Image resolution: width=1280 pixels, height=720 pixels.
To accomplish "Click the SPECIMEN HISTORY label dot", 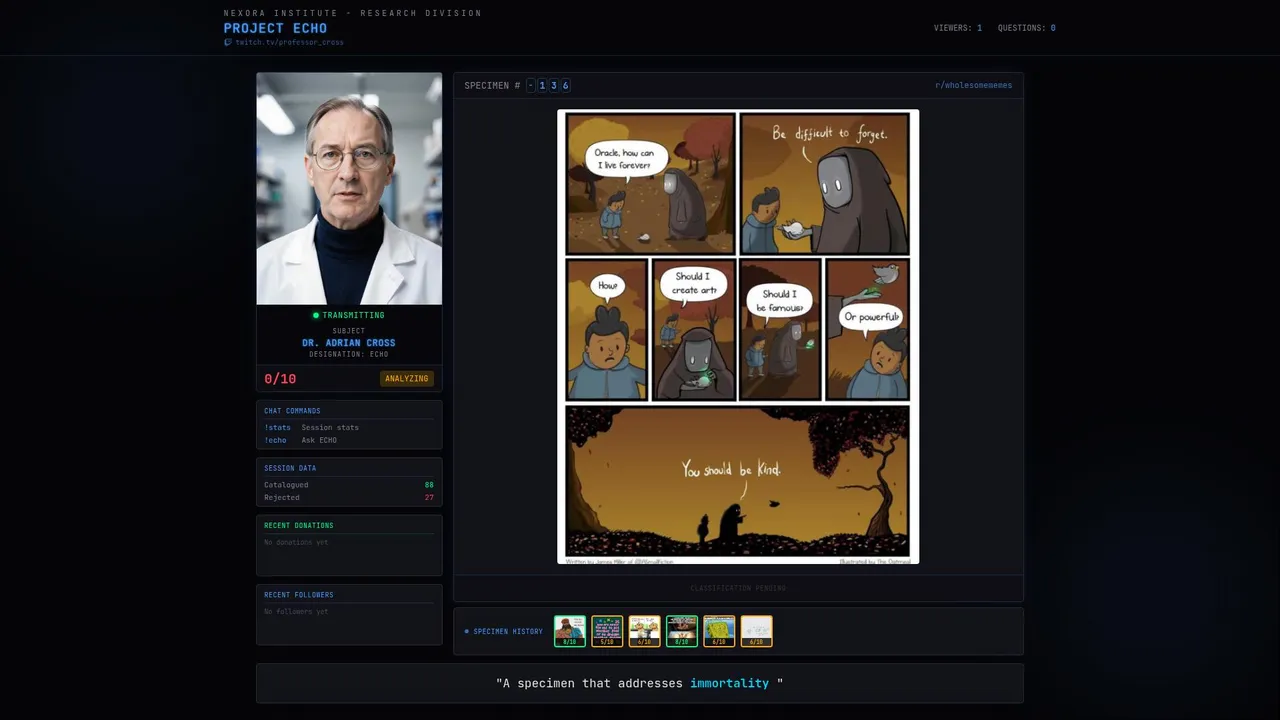I will [466, 631].
